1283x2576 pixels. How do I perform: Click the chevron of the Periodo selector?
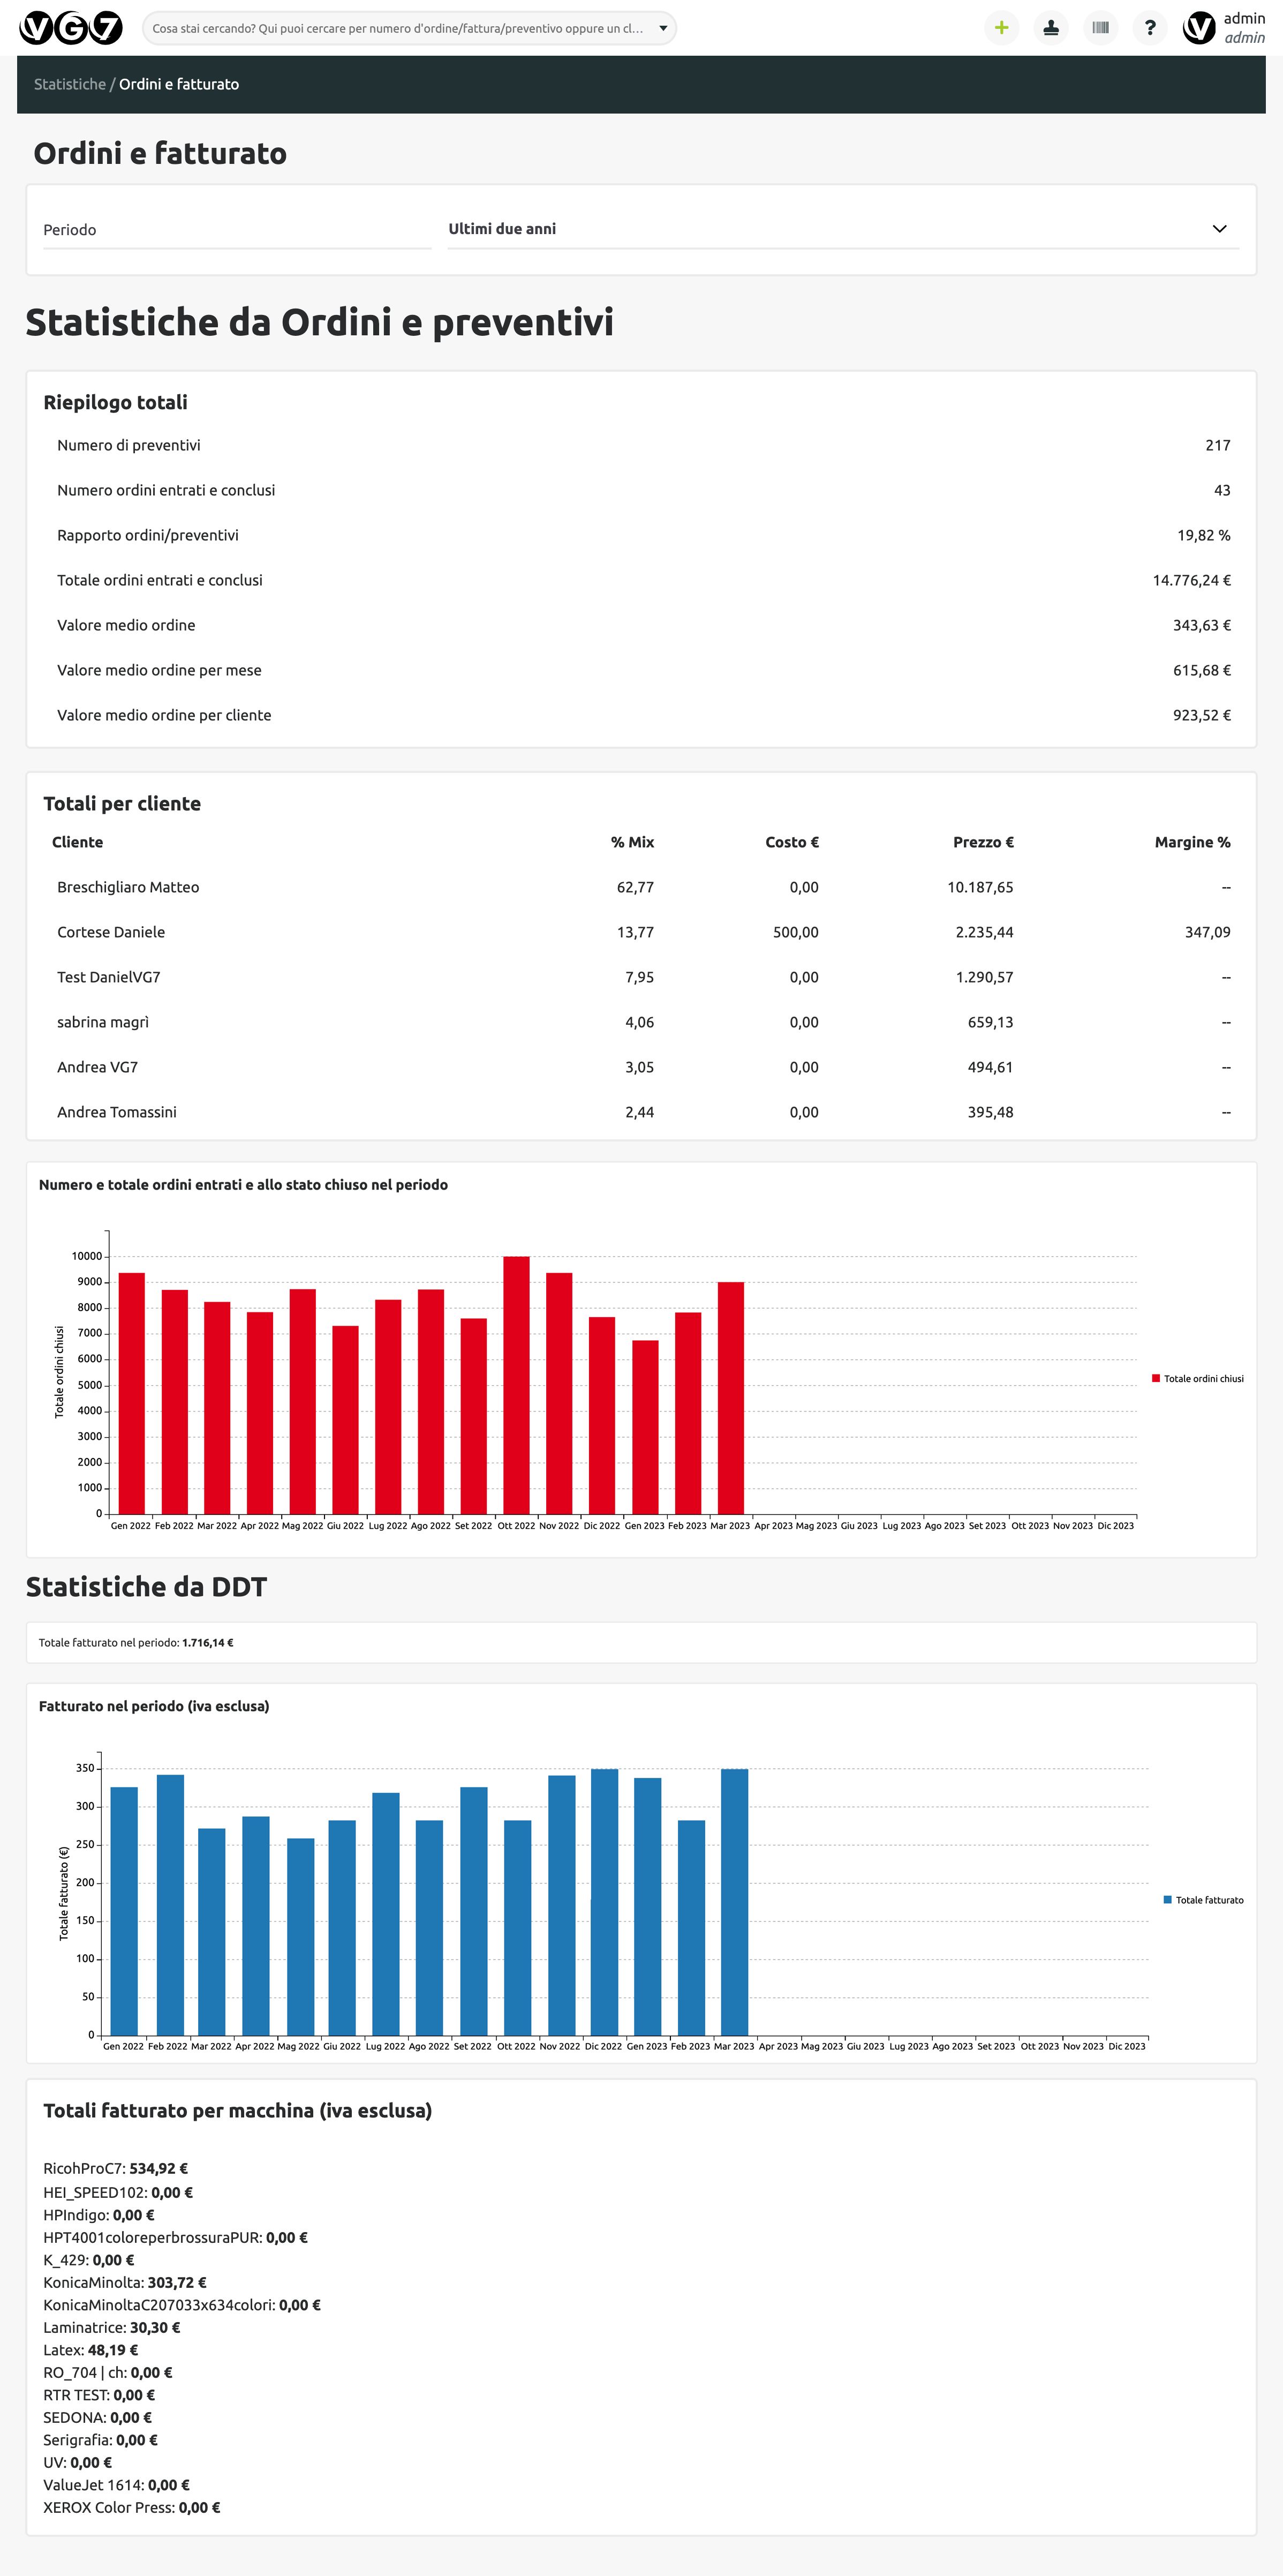[1219, 229]
